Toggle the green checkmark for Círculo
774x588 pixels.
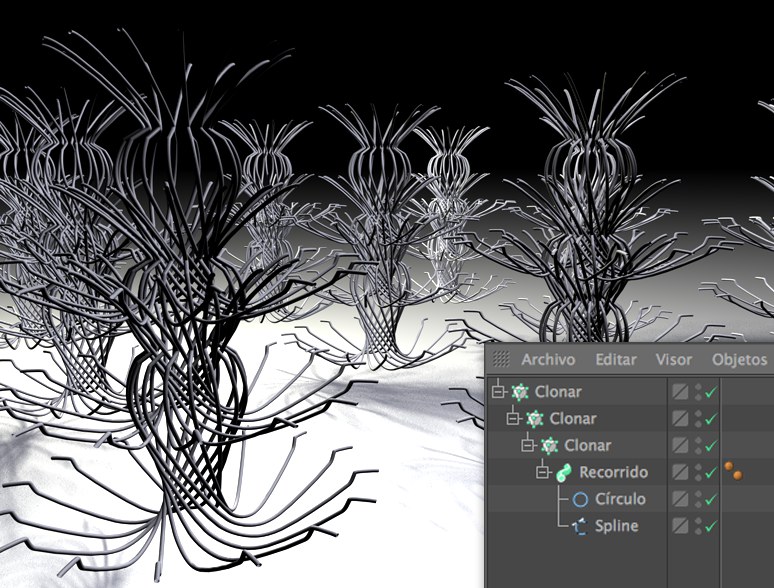click(711, 499)
